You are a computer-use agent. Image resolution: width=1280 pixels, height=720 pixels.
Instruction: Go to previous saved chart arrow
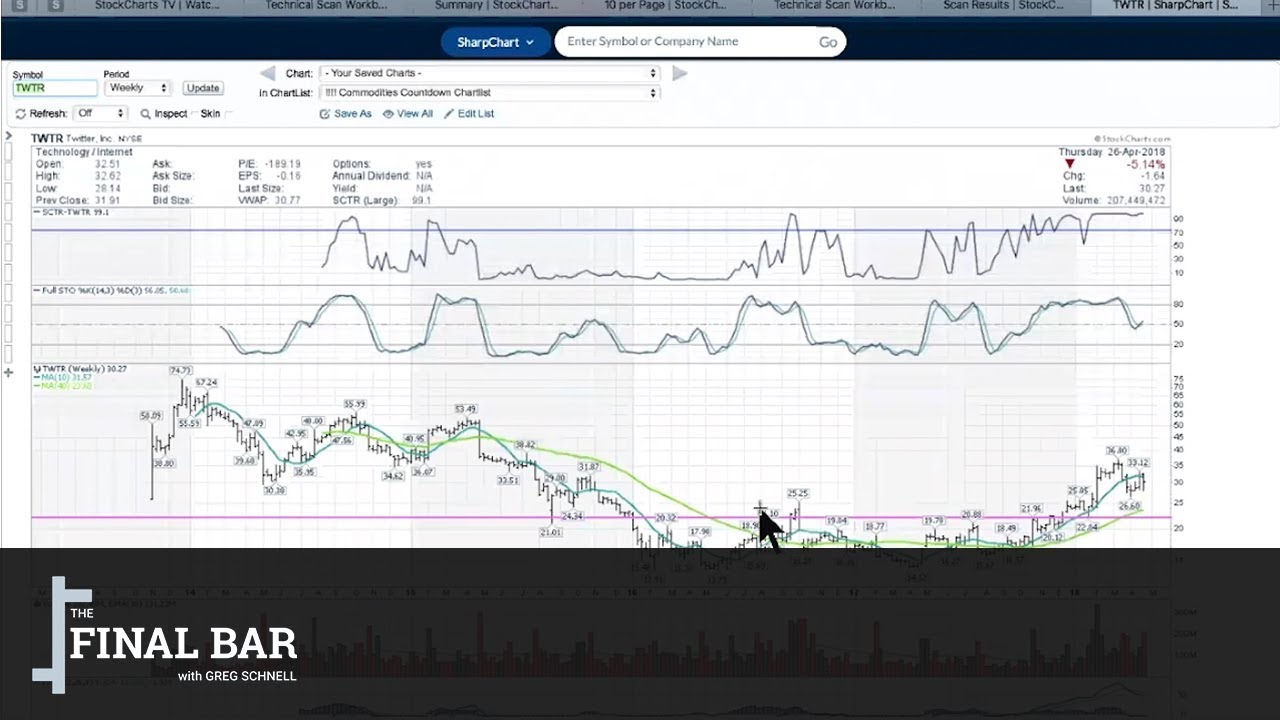267,73
